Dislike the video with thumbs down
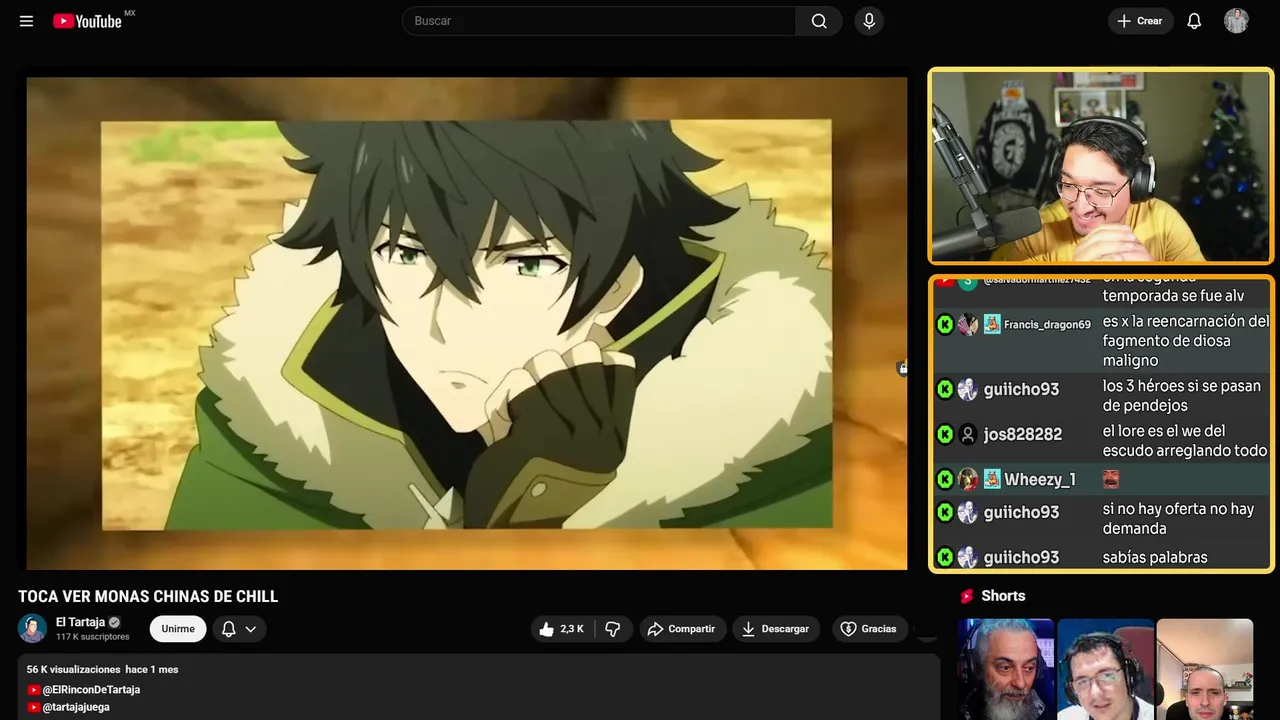The height and width of the screenshot is (720, 1280). point(613,629)
